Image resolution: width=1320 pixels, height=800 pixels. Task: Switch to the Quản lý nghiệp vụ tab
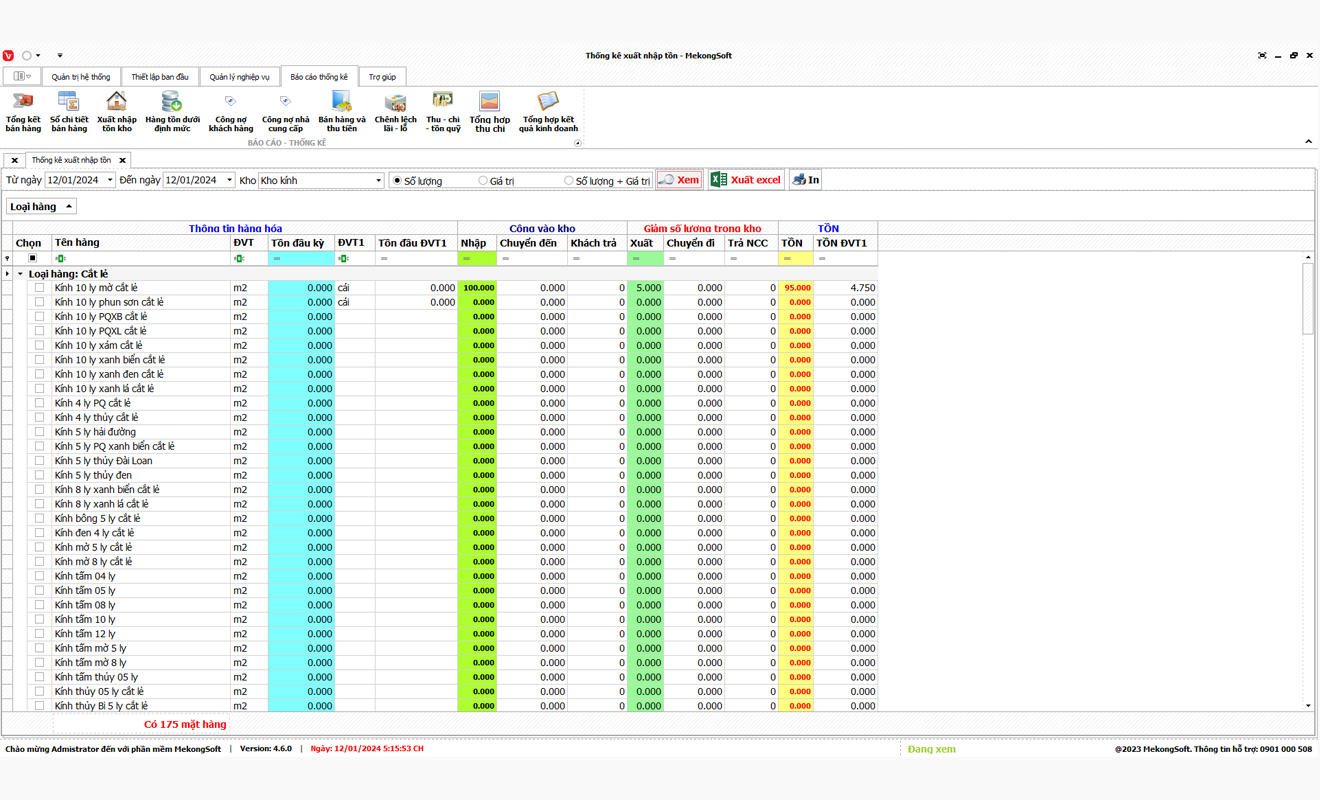pos(239,77)
